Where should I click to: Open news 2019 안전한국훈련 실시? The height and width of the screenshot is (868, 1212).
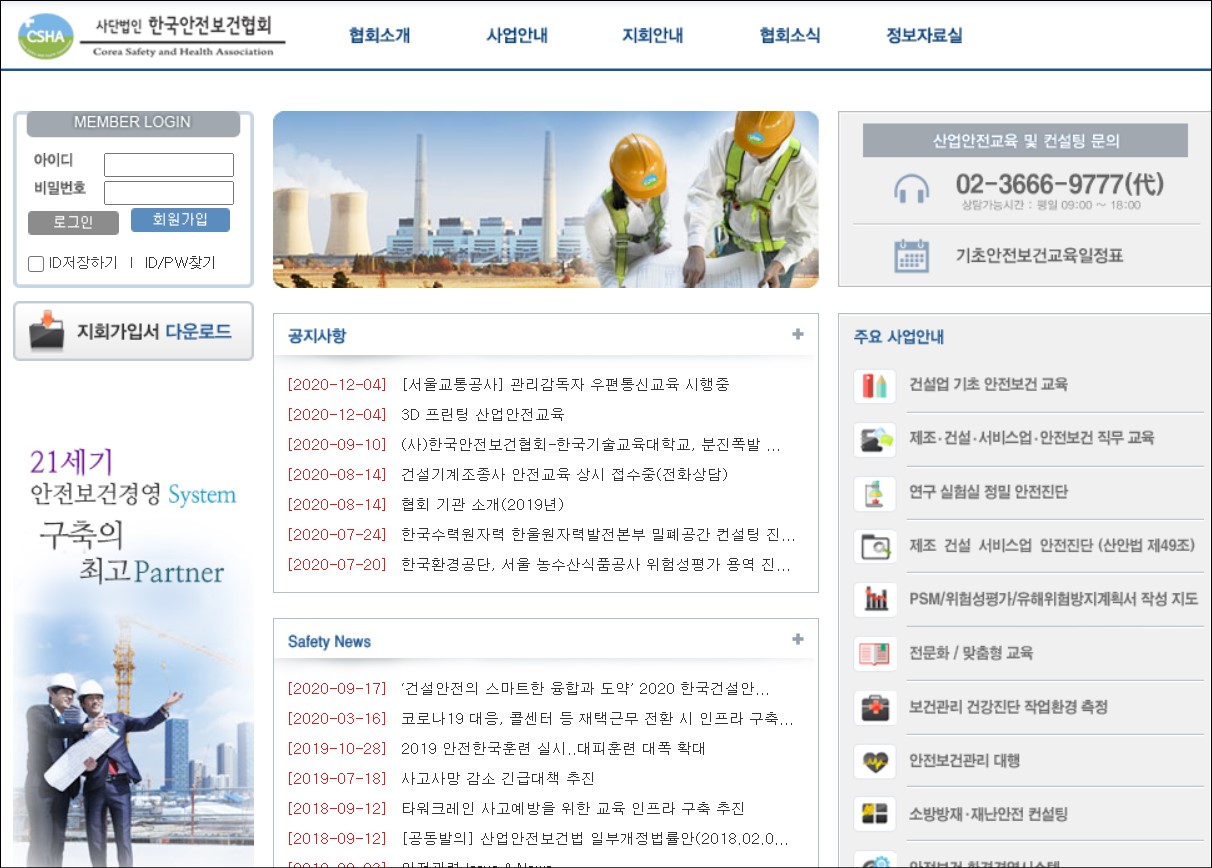point(553,748)
